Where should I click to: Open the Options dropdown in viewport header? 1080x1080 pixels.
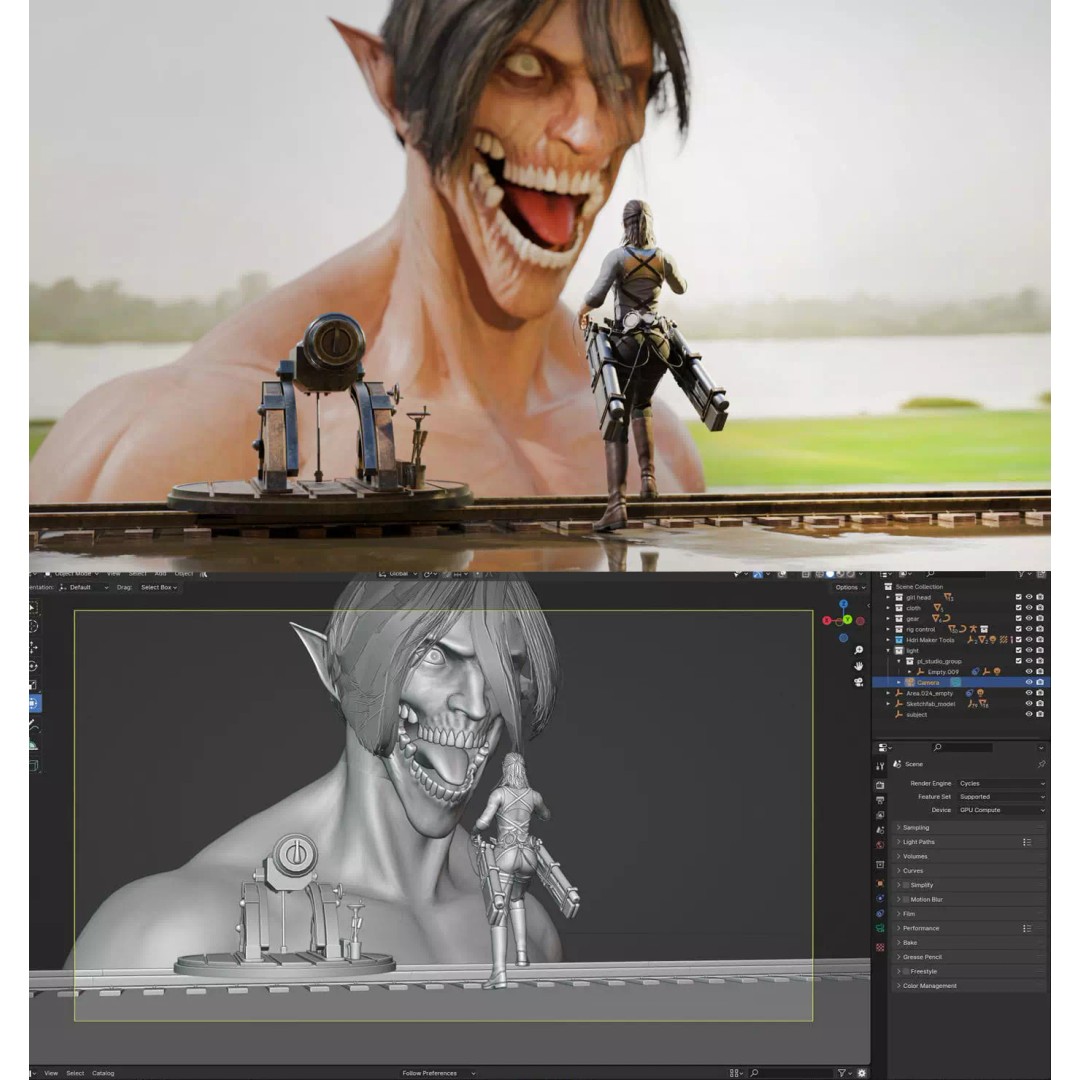(850, 588)
